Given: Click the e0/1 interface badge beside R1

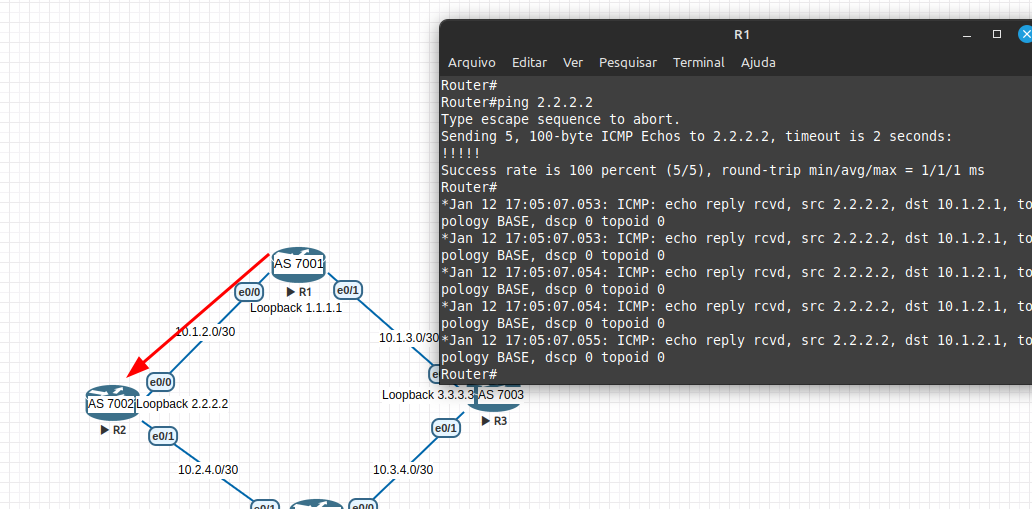Looking at the screenshot, I should tap(347, 290).
